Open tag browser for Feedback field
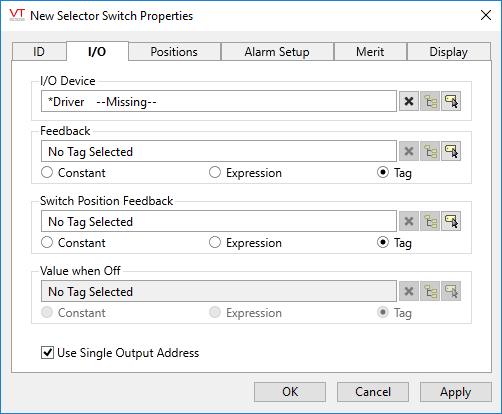502x414 pixels. (430, 151)
